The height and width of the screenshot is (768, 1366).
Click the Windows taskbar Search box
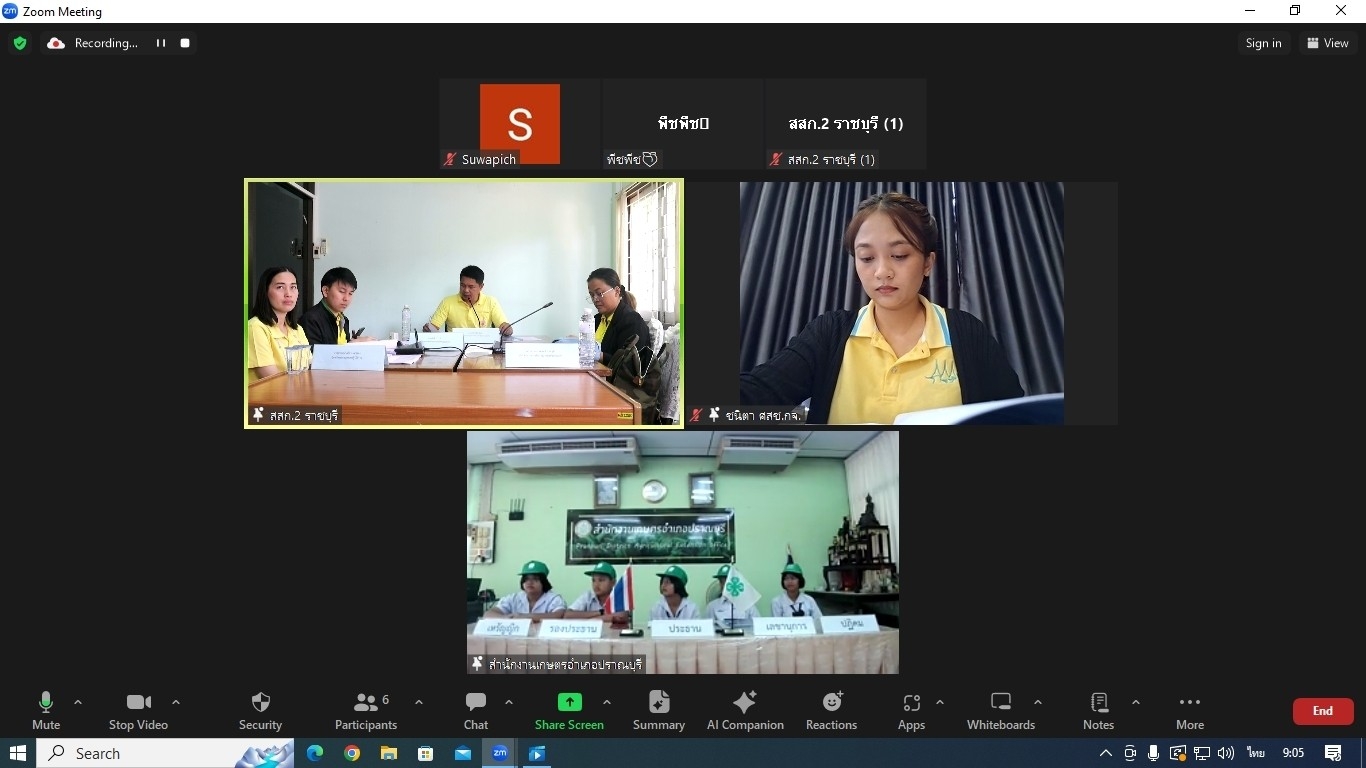(150, 753)
